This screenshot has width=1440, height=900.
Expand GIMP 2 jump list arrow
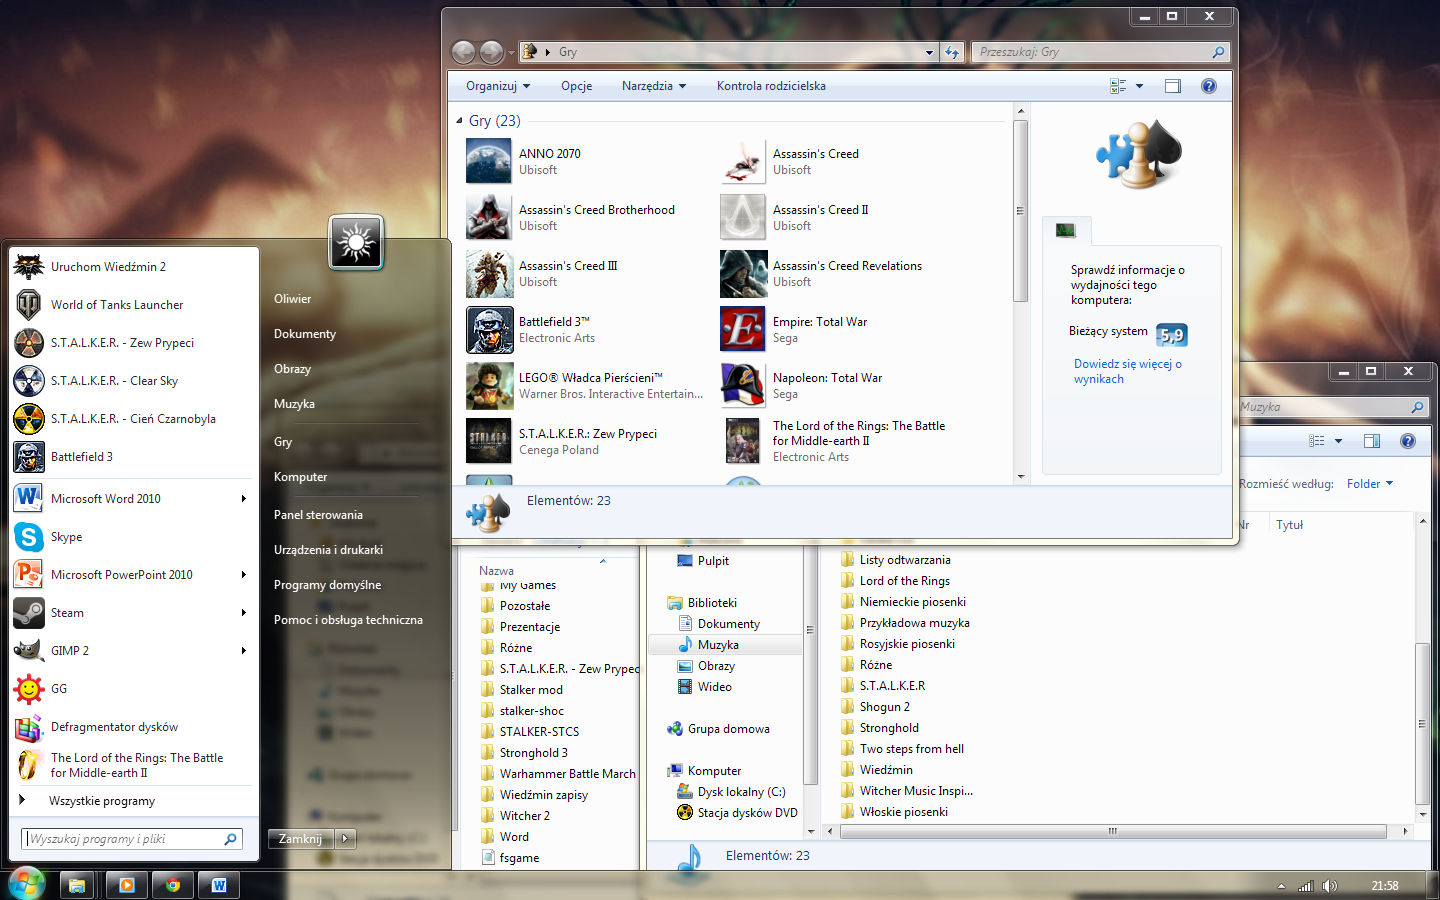(243, 651)
